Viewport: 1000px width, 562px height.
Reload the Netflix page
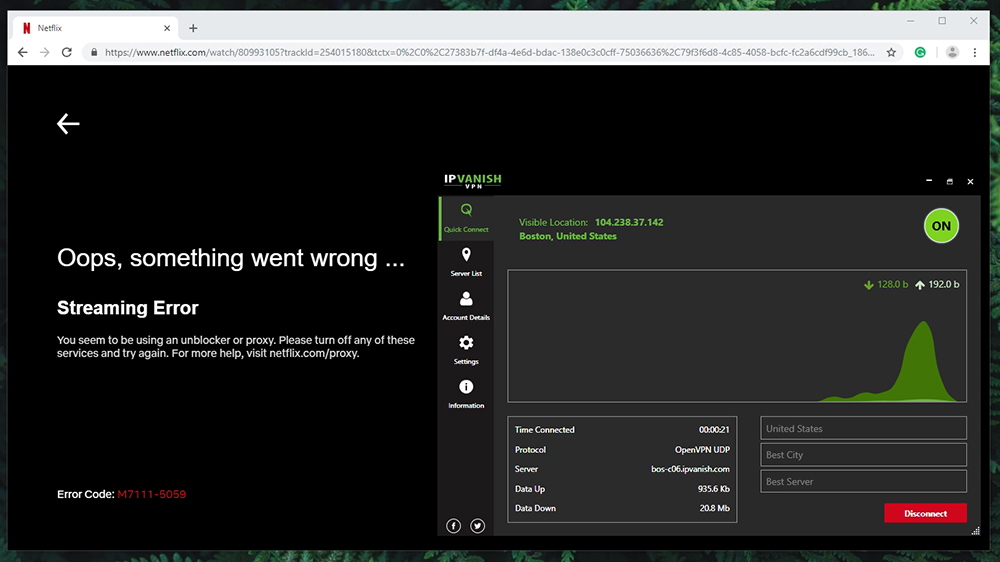point(66,52)
